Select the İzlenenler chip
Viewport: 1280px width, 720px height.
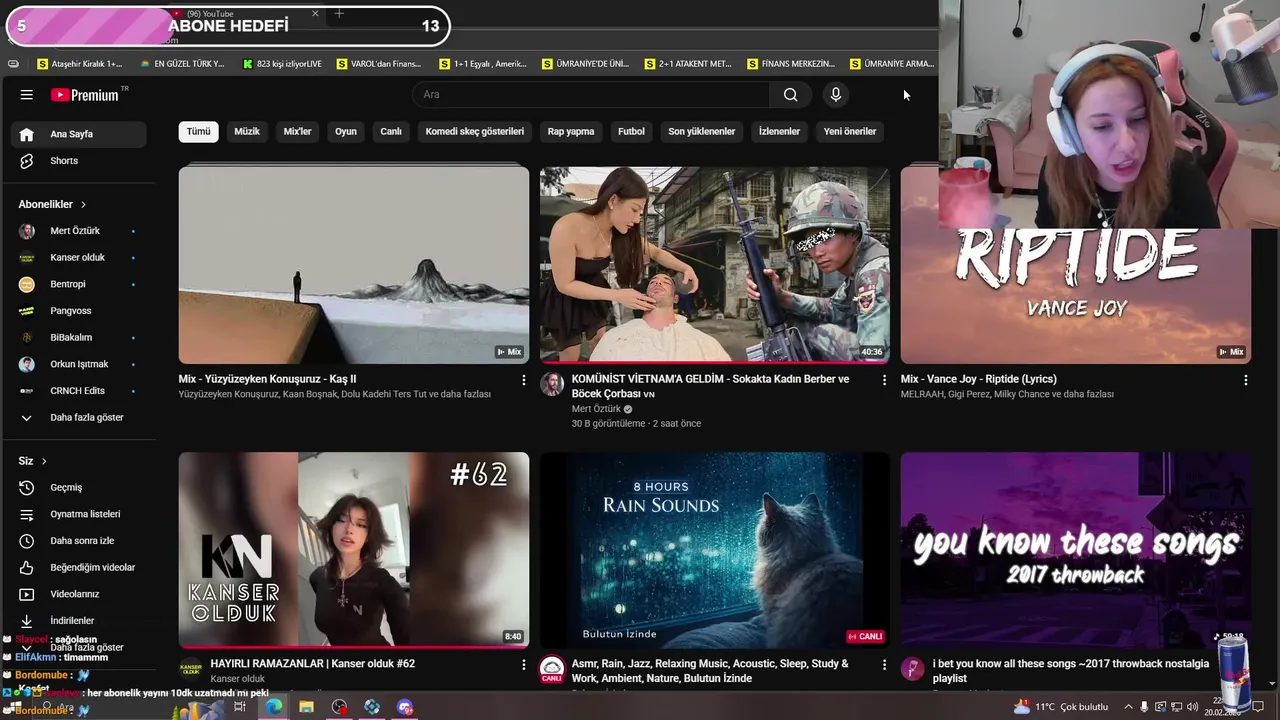[x=779, y=132]
